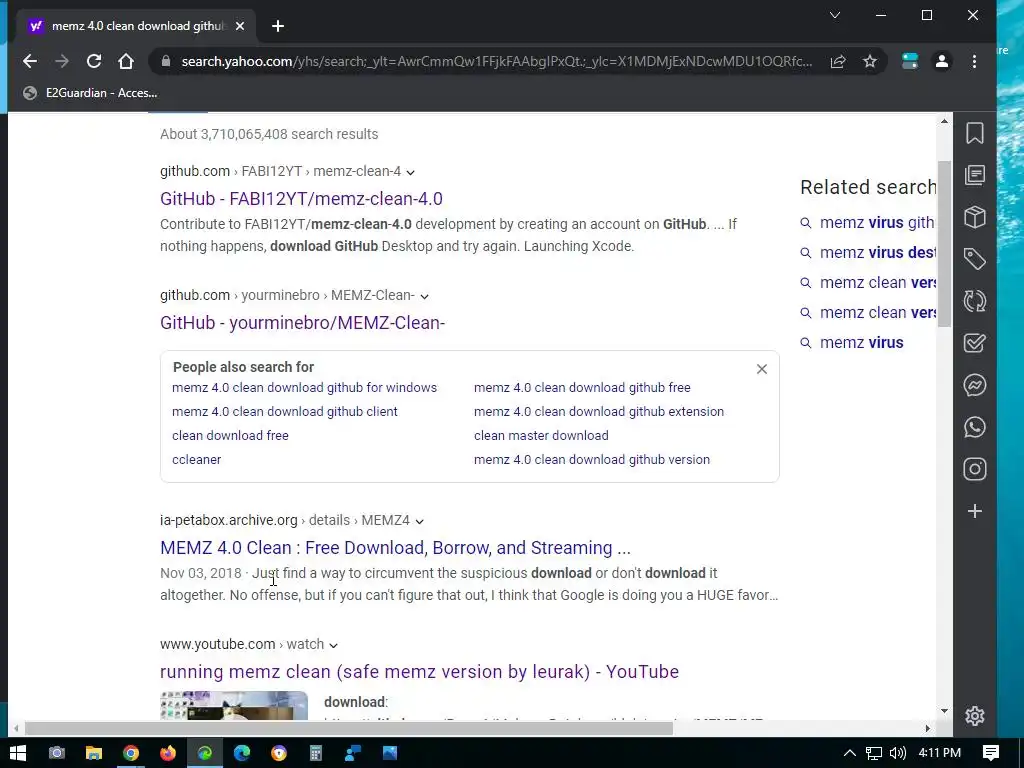Image resolution: width=1024 pixels, height=768 pixels.
Task: Click the sync arrows sidebar icon
Action: click(x=975, y=301)
